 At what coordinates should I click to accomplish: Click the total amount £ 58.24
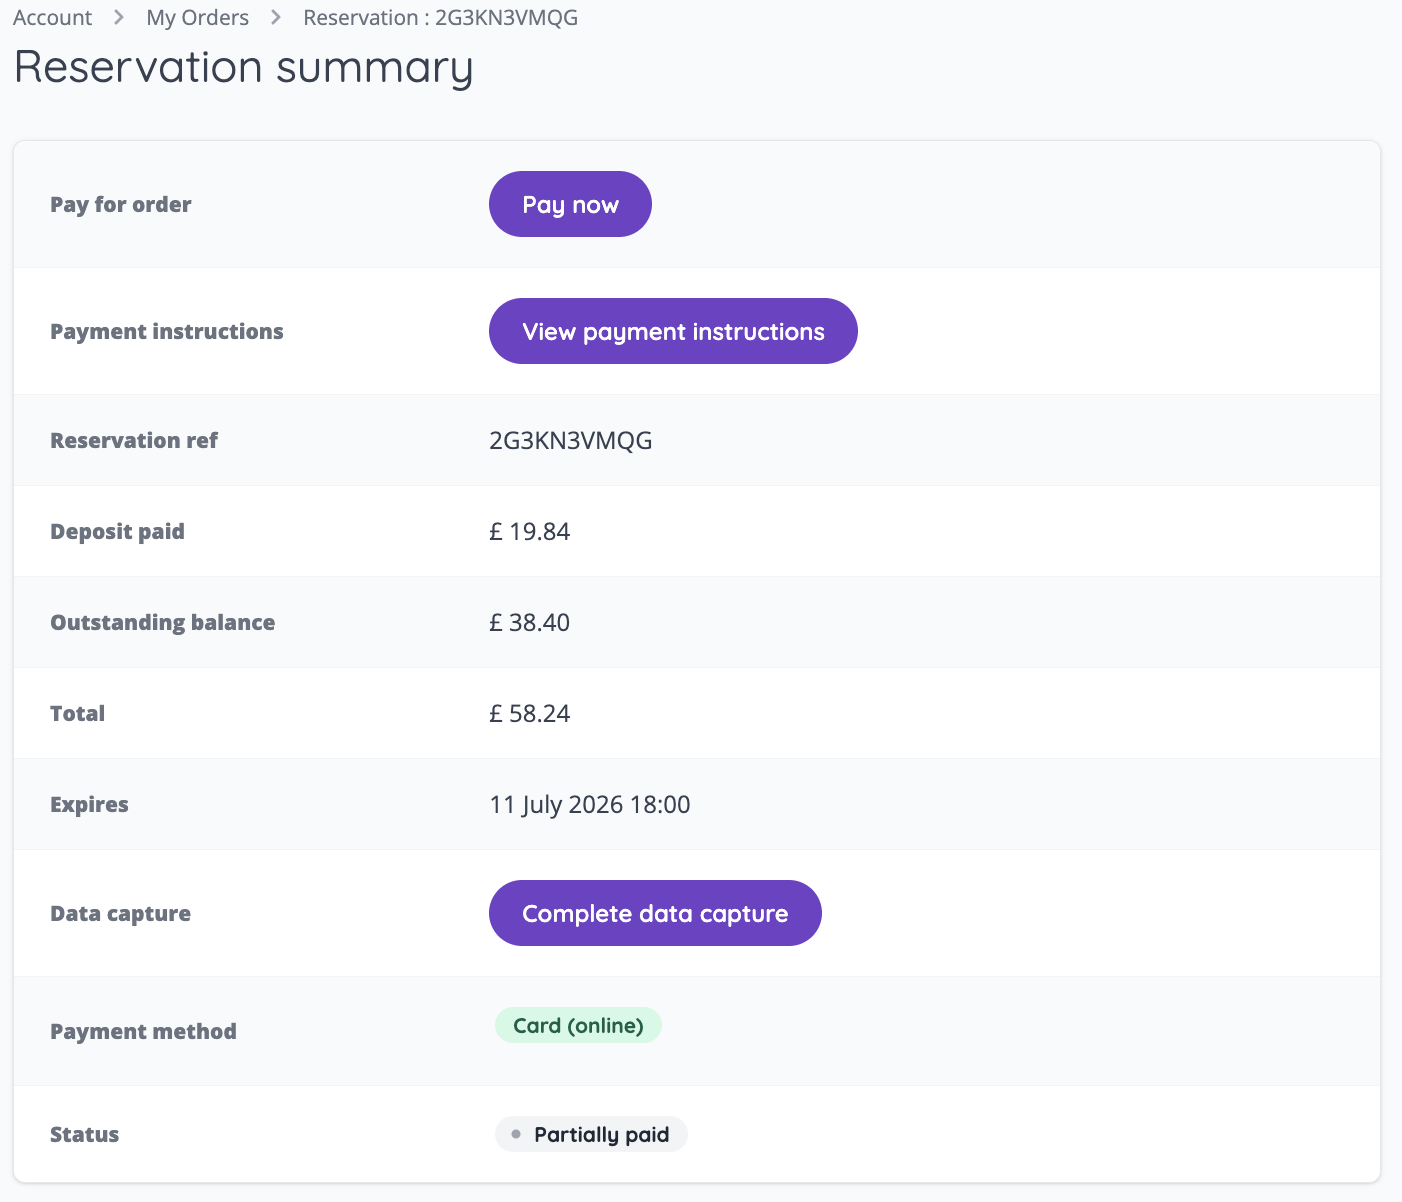(x=529, y=713)
